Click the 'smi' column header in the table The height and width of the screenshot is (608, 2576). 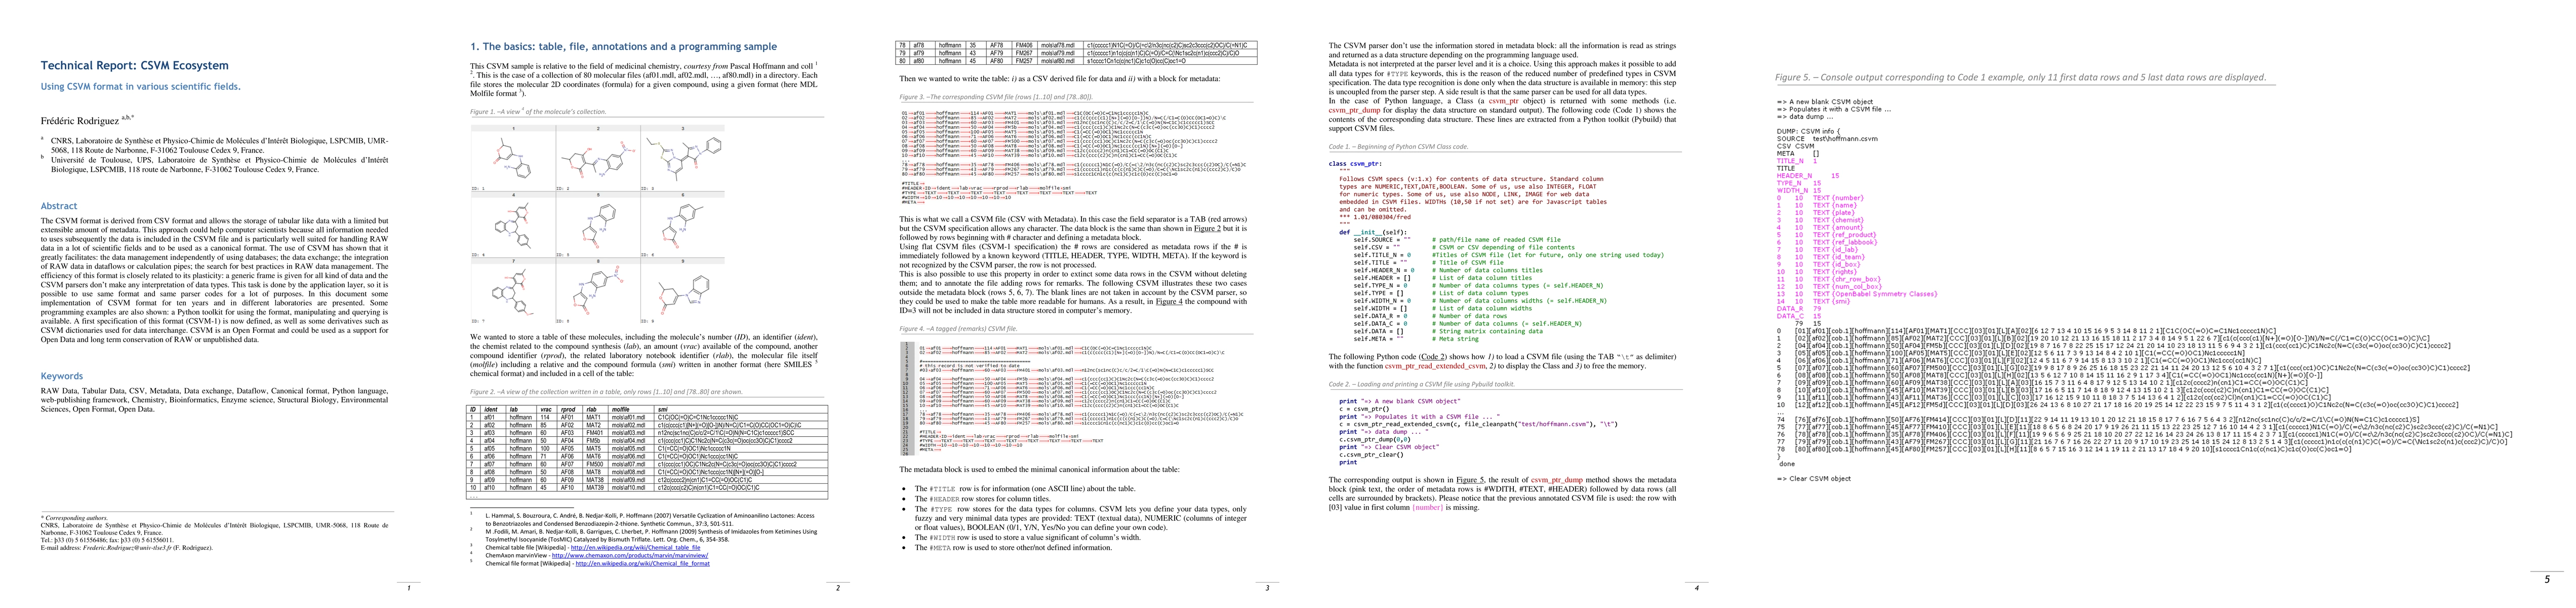[x=663, y=409]
